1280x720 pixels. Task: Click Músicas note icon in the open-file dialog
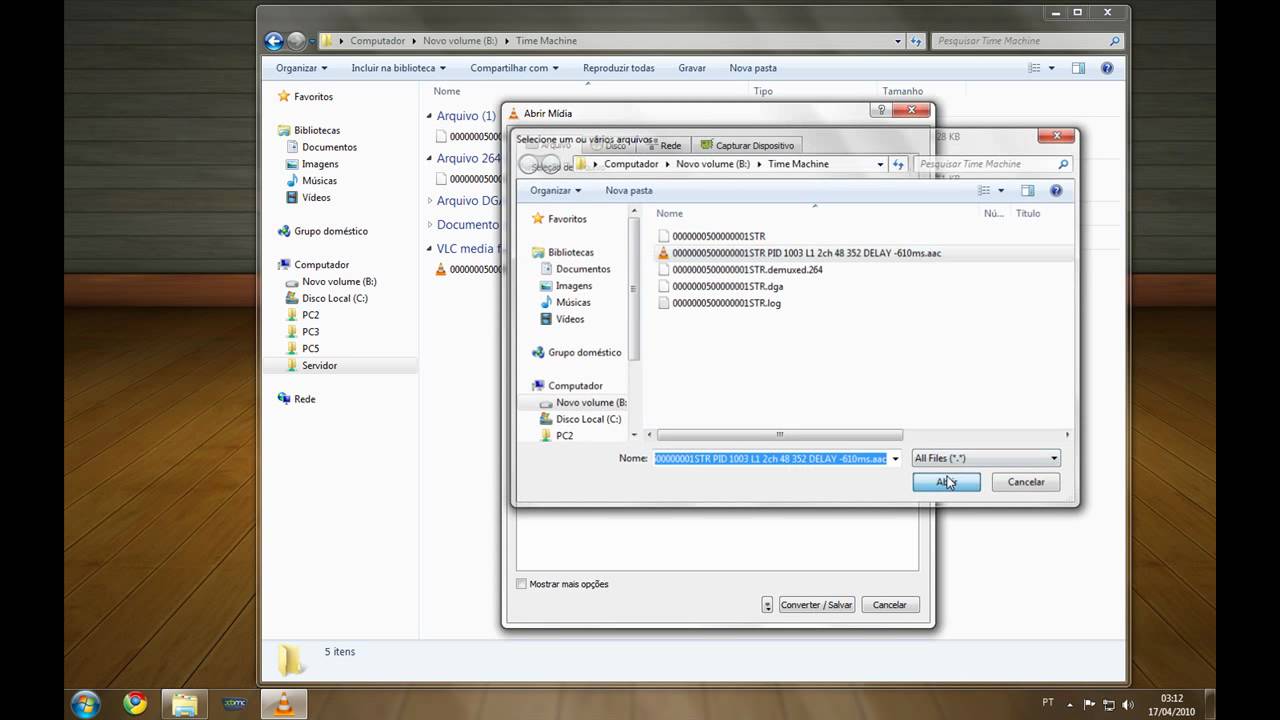(x=546, y=302)
